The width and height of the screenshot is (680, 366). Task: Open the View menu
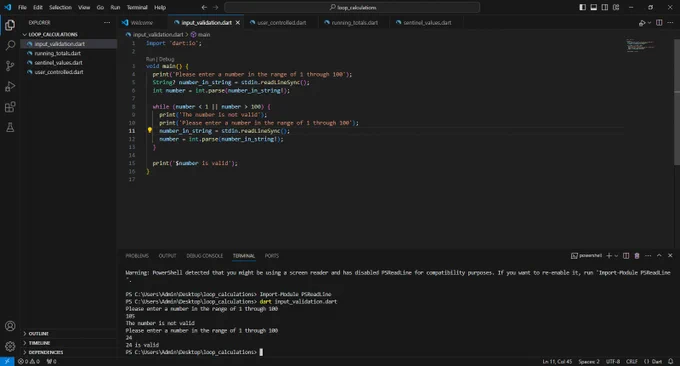click(84, 7)
